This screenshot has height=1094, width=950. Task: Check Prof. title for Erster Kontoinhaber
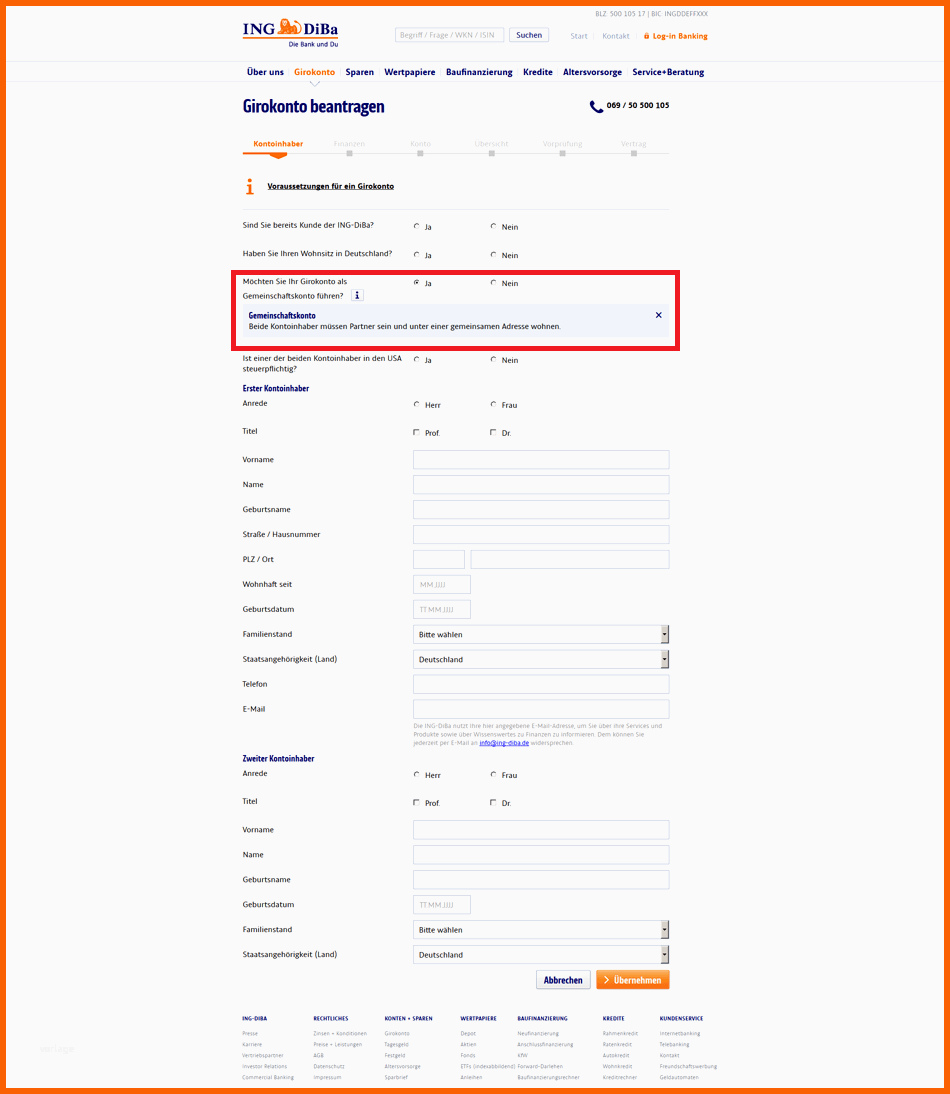(416, 433)
